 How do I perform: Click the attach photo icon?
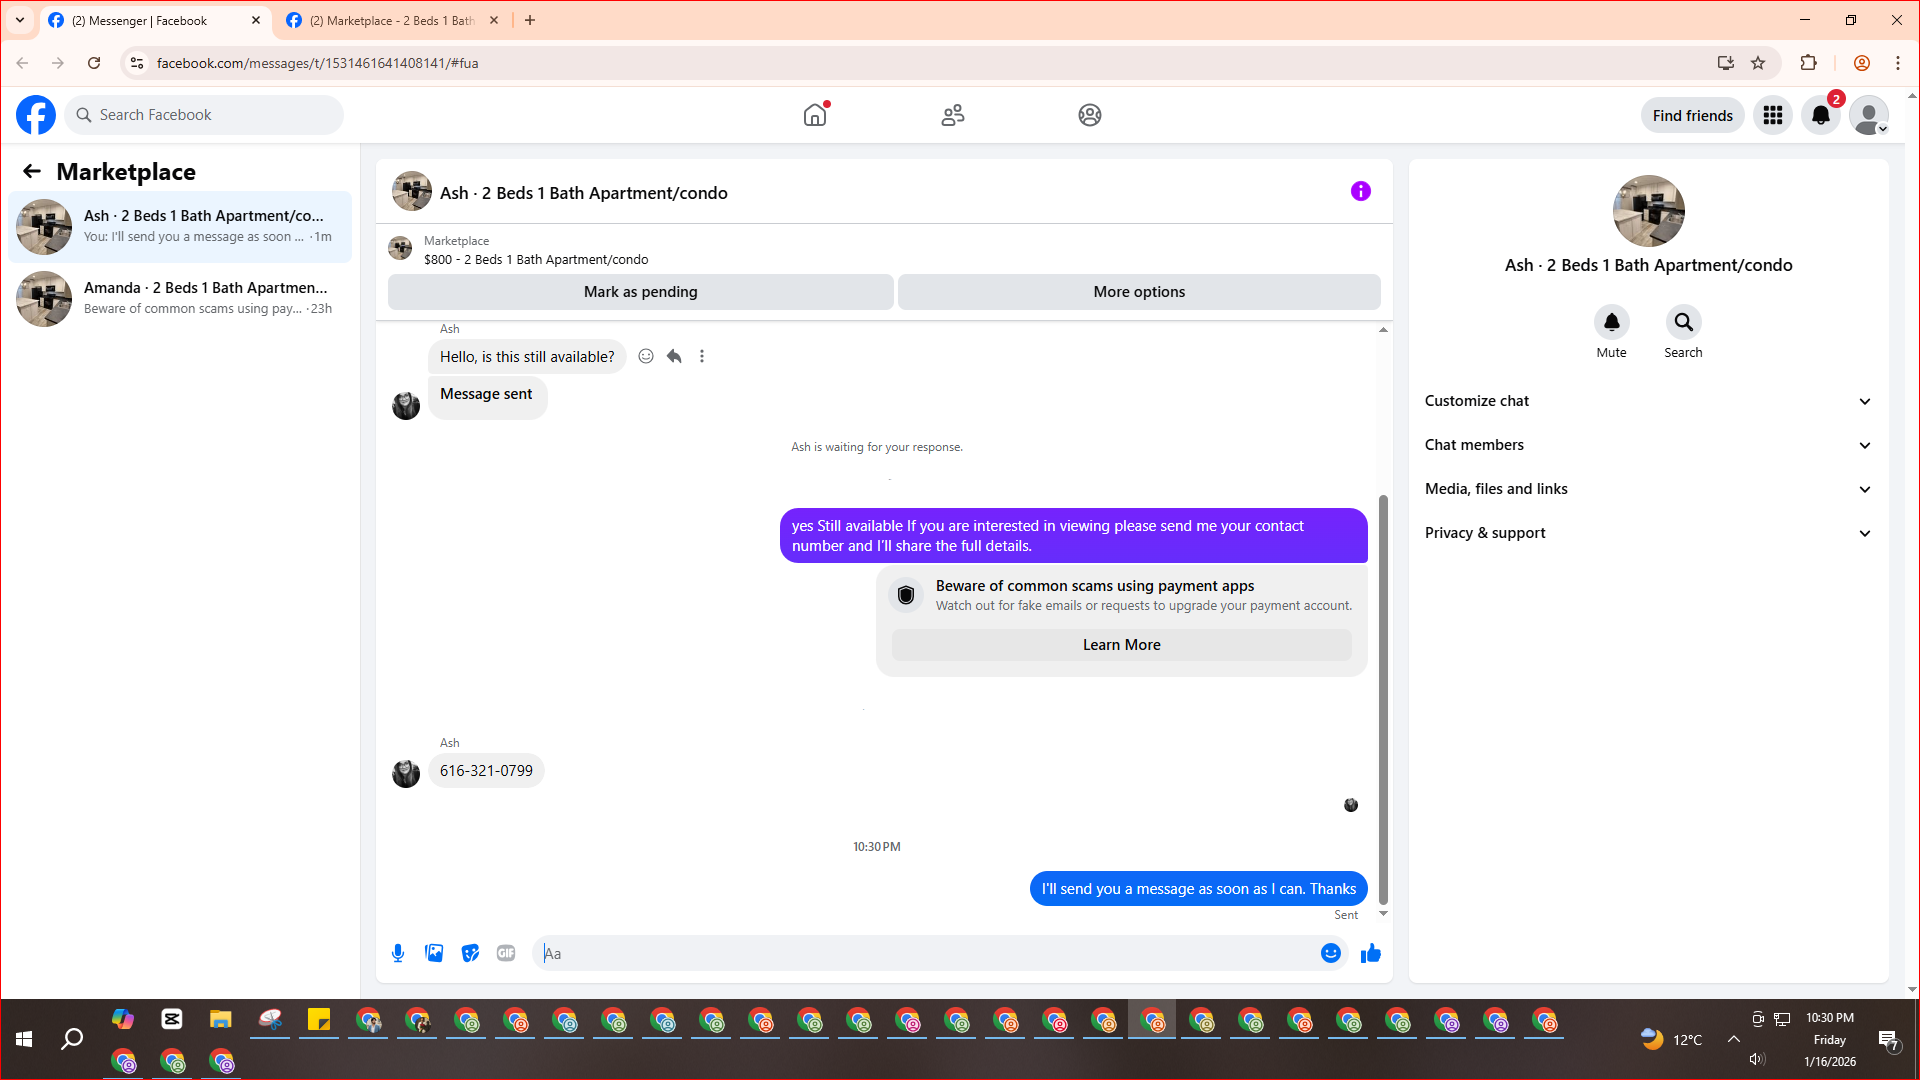(x=434, y=953)
